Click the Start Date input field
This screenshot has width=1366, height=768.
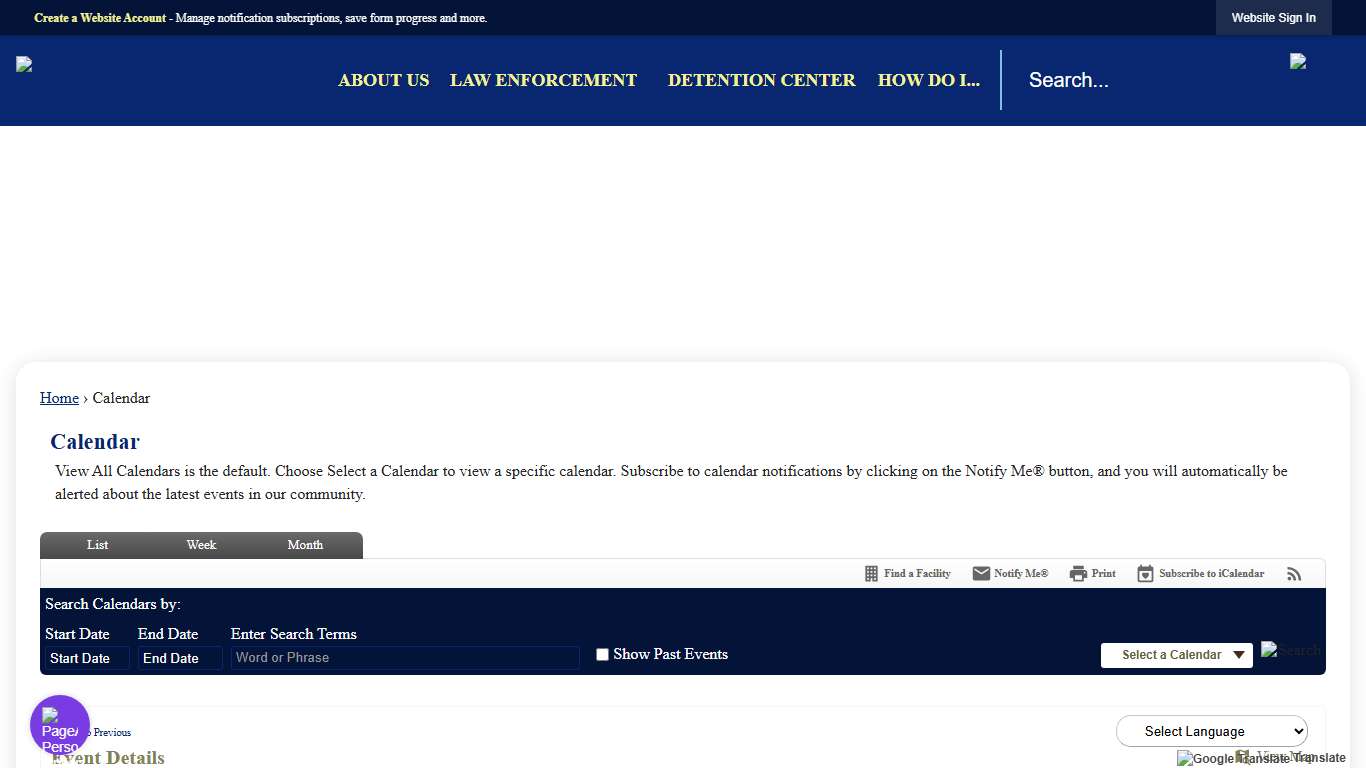[87, 658]
